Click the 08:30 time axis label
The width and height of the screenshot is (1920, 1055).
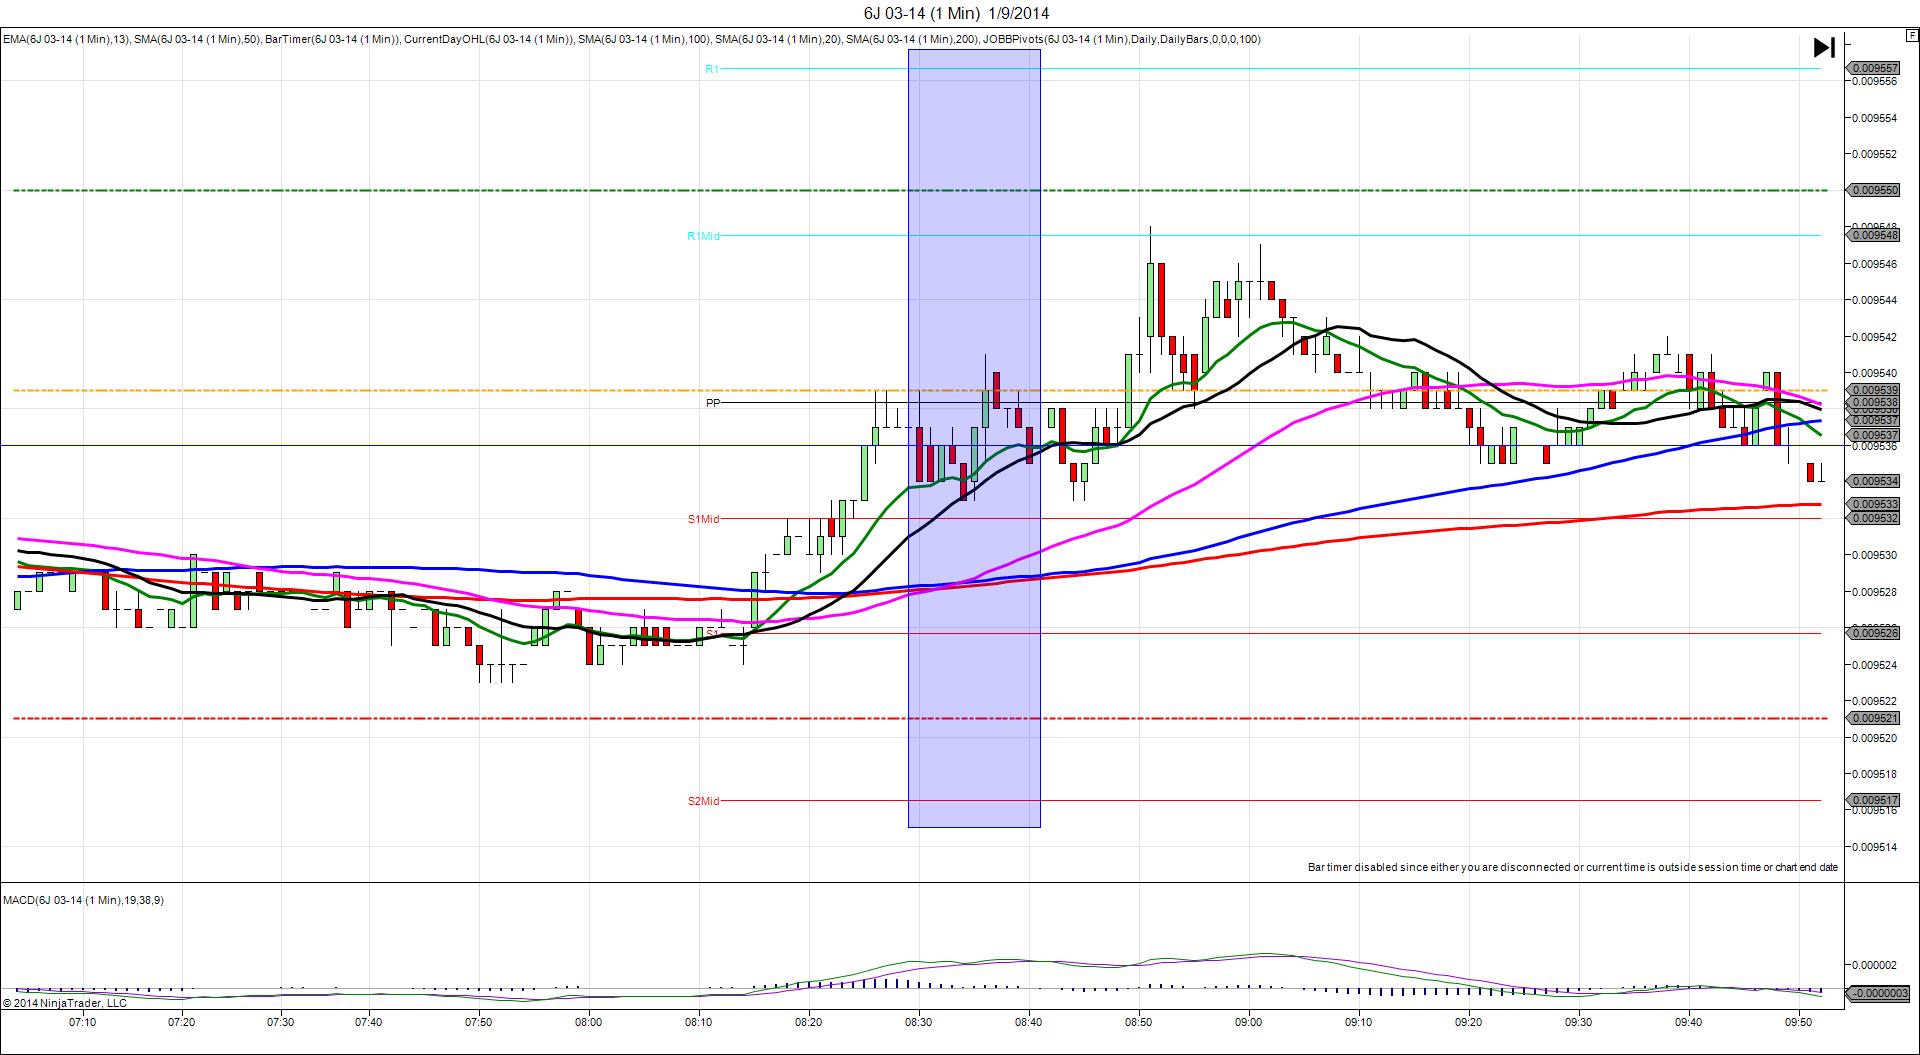coord(918,1022)
